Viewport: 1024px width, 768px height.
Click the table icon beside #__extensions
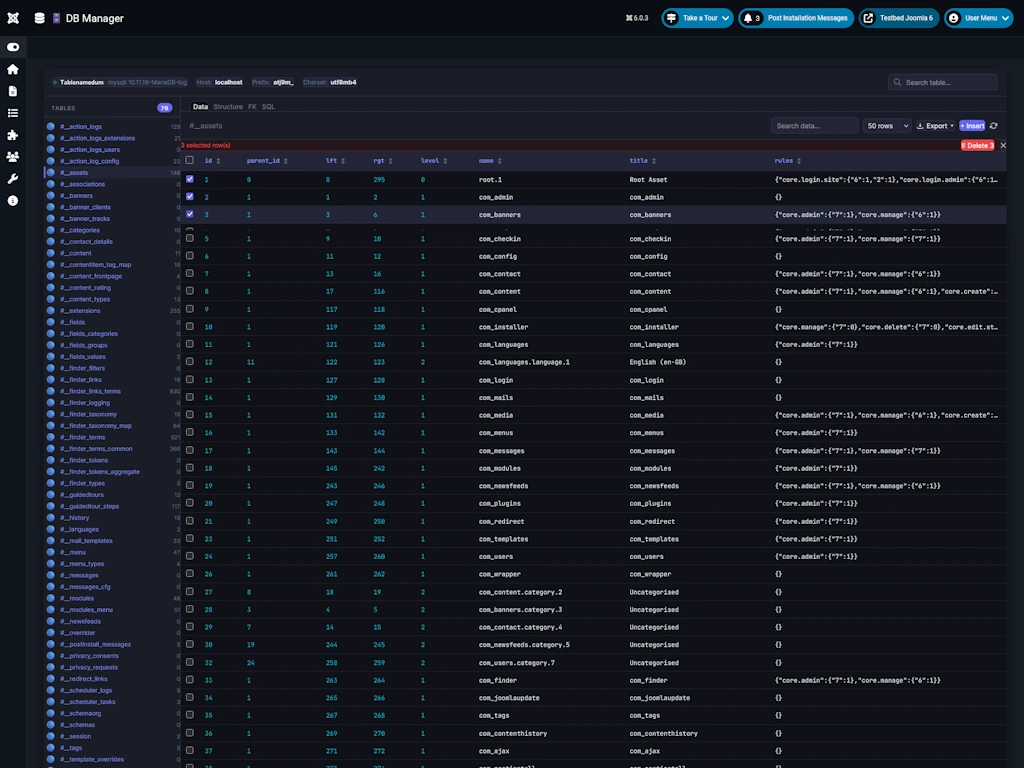51,311
